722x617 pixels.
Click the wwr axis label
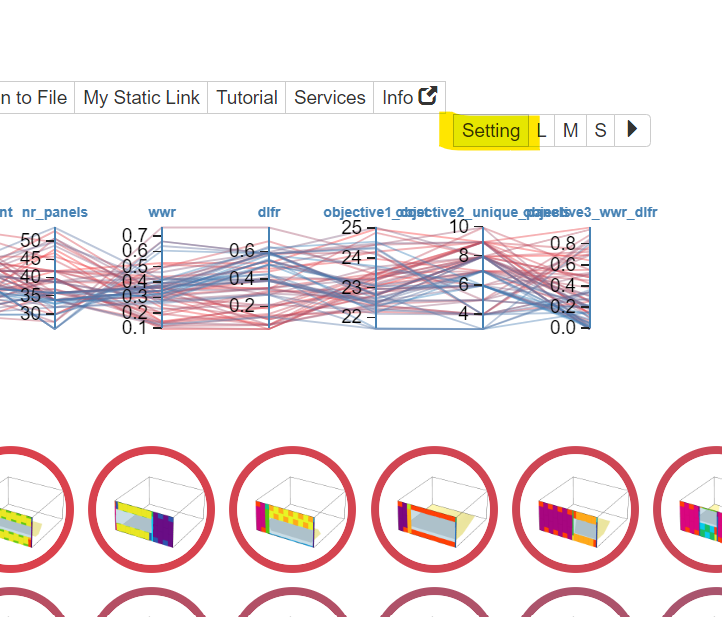click(x=162, y=212)
